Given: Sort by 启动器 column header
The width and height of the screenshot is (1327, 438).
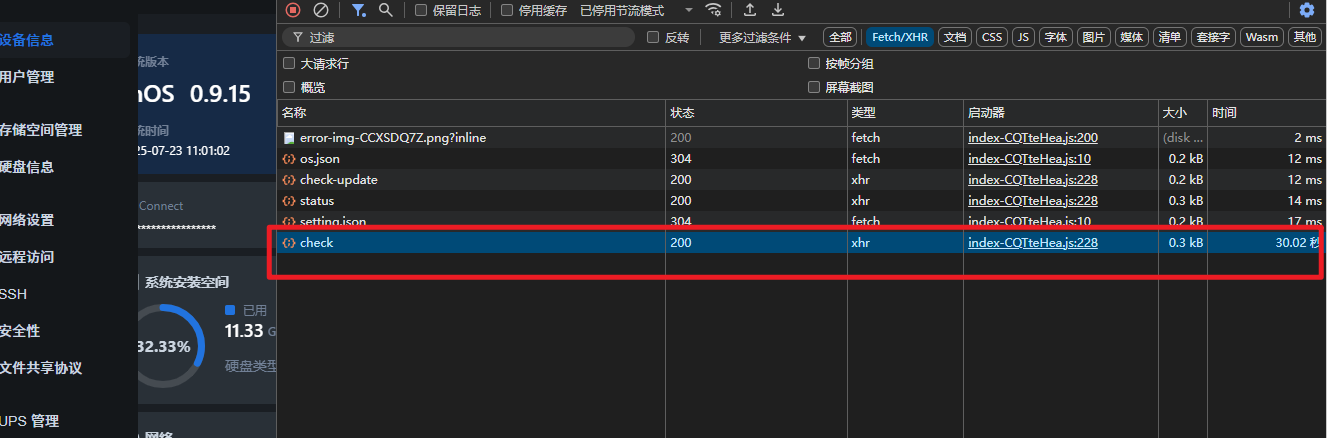Looking at the screenshot, I should (x=1061, y=113).
